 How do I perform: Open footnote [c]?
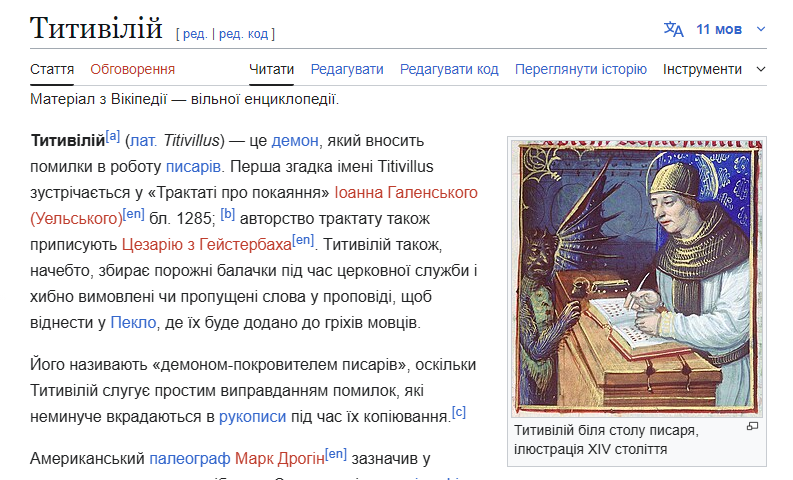(458, 412)
